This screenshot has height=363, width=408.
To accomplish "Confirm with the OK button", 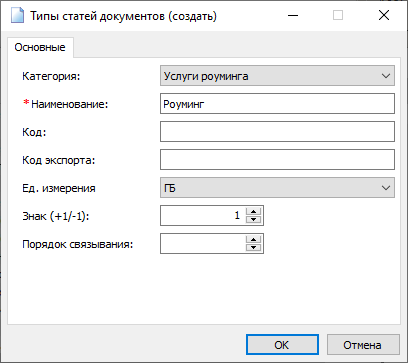I will (x=282, y=345).
